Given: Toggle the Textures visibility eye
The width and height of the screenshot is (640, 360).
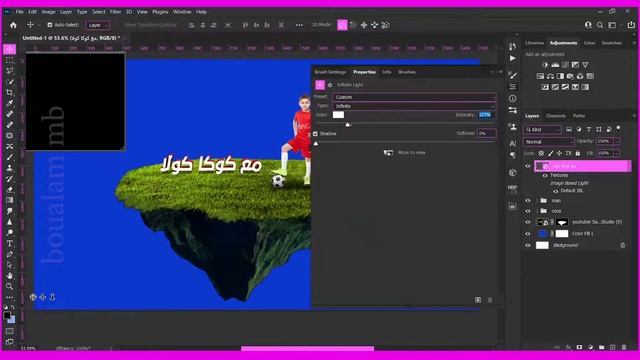Looking at the screenshot, I should pos(545,176).
